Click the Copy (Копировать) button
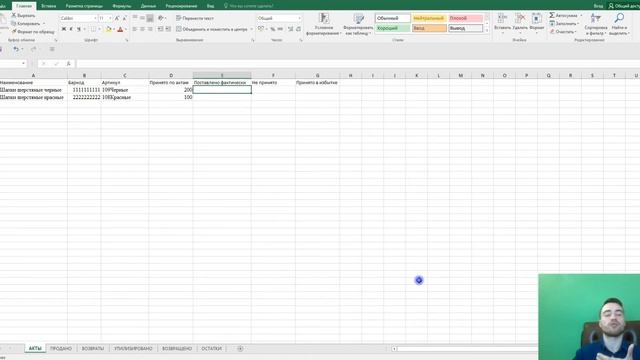This screenshot has height=360, width=640. coord(26,24)
